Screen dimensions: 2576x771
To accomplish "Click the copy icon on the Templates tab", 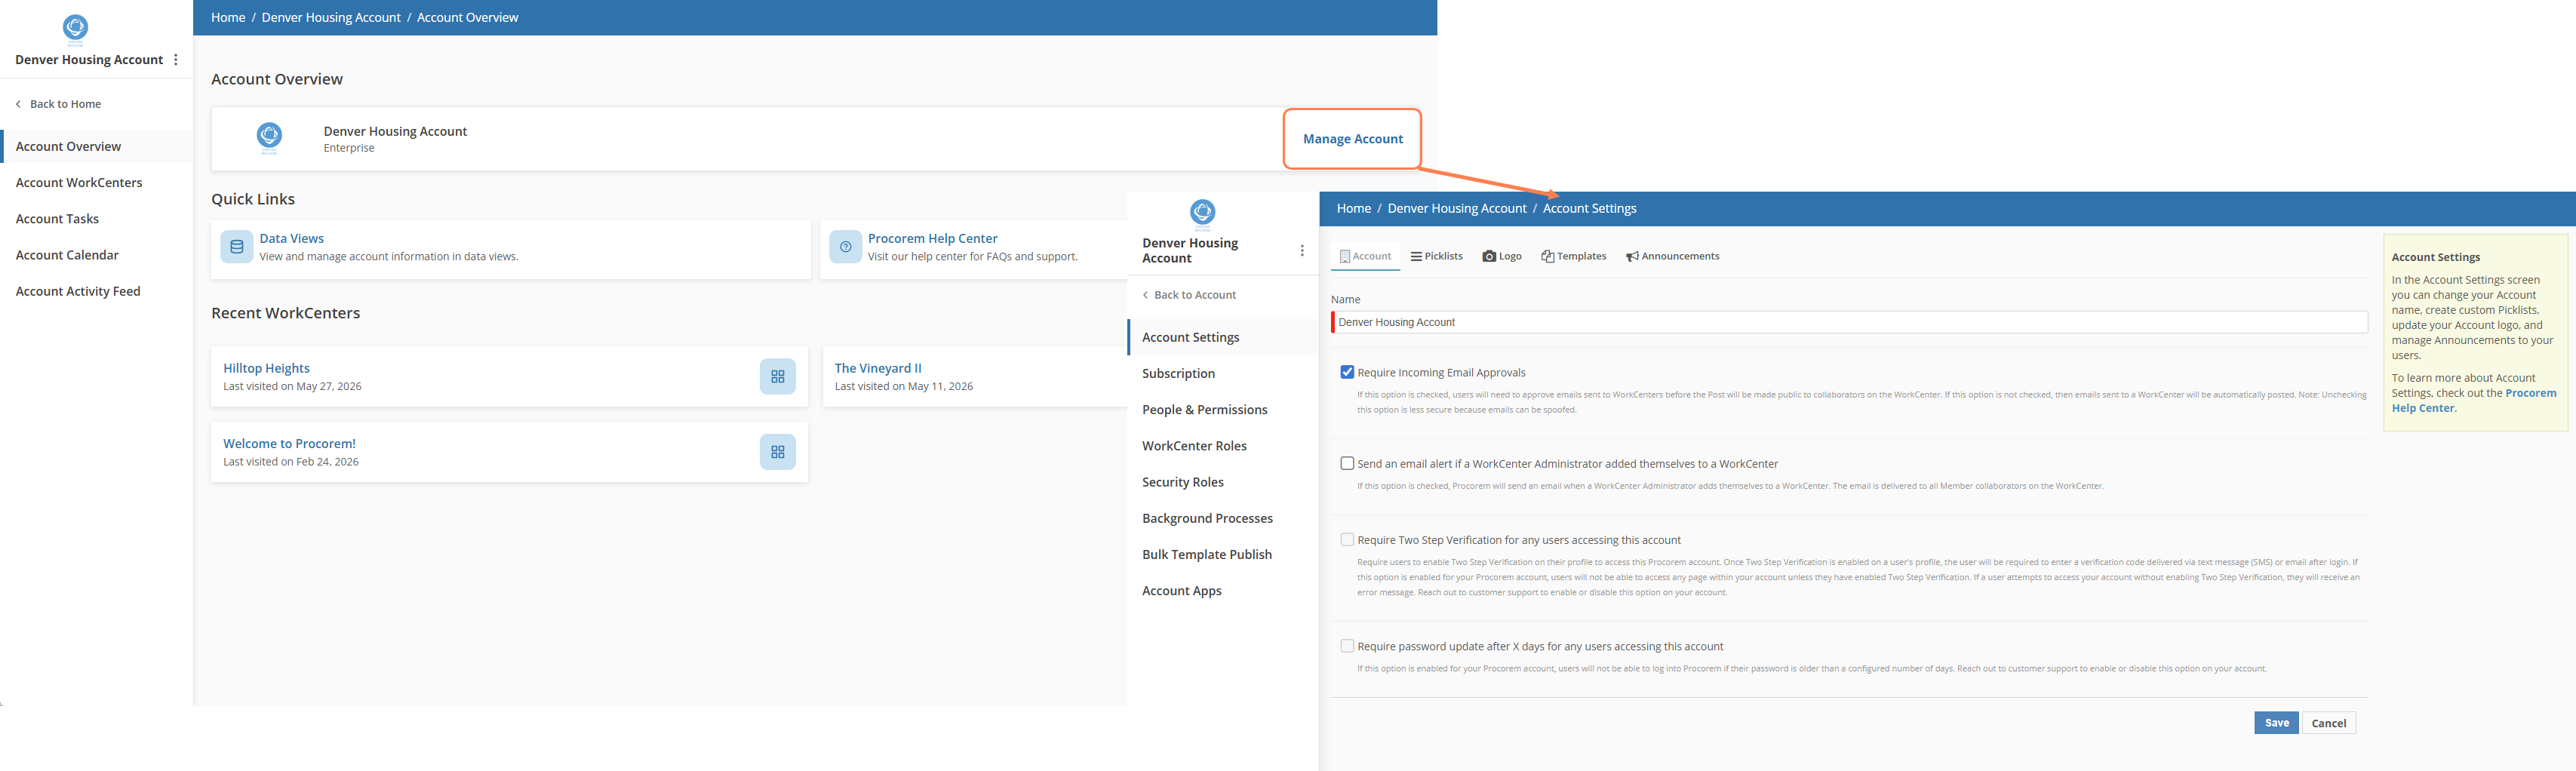I will (1548, 257).
